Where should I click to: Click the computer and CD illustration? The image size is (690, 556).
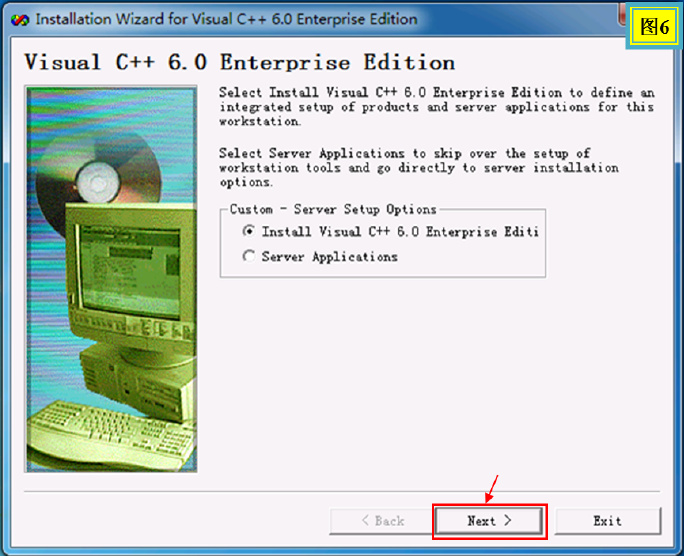click(x=111, y=279)
